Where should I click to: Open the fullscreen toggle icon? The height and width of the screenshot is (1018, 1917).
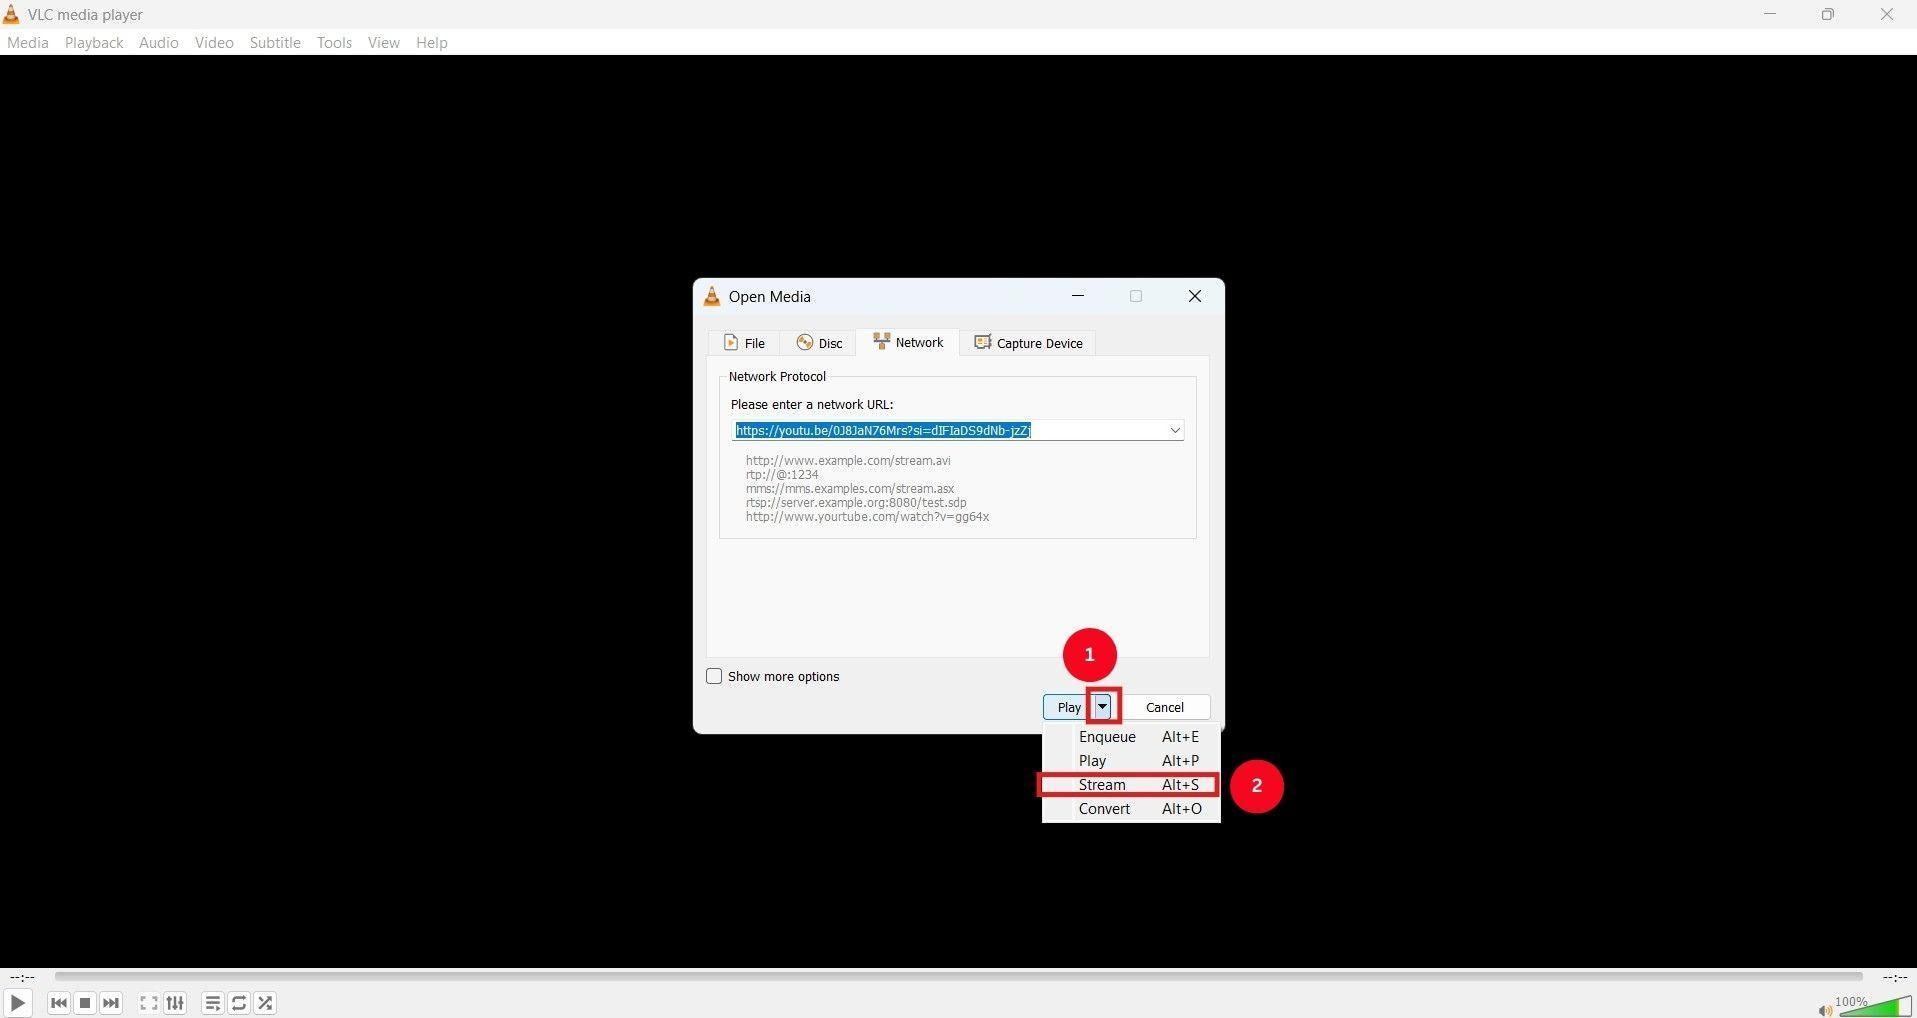147,1003
